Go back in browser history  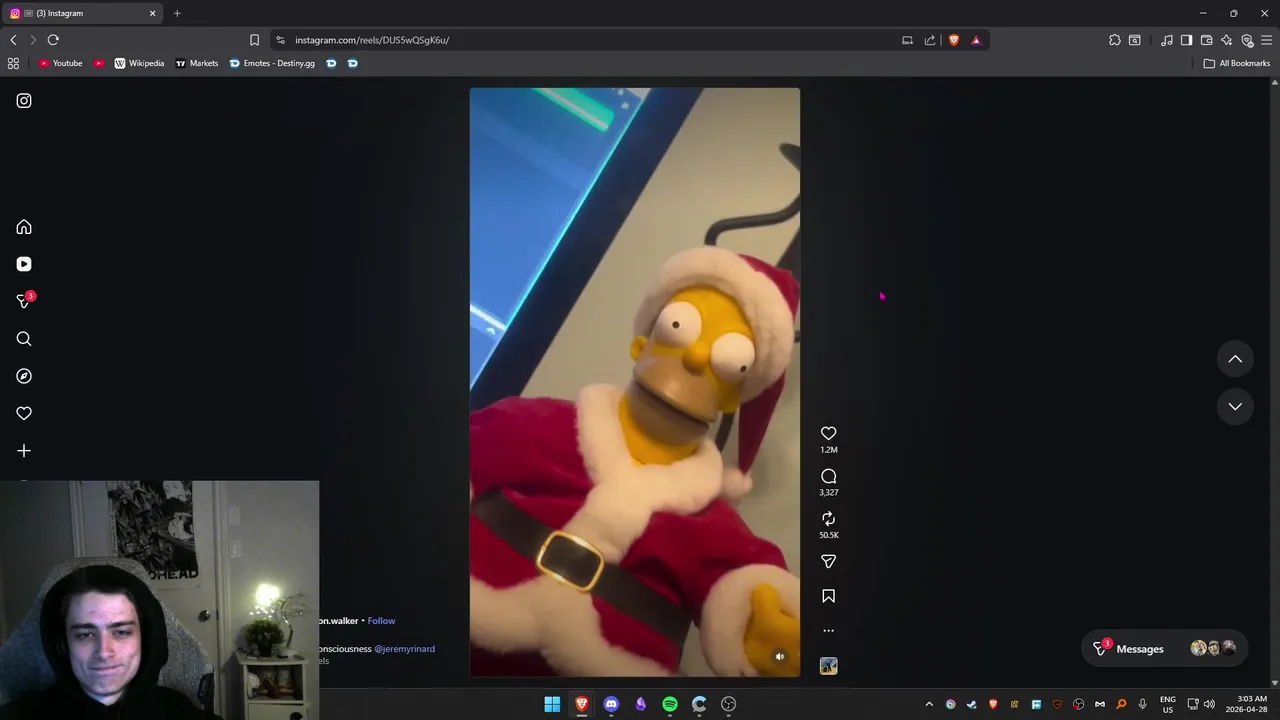[x=13, y=40]
